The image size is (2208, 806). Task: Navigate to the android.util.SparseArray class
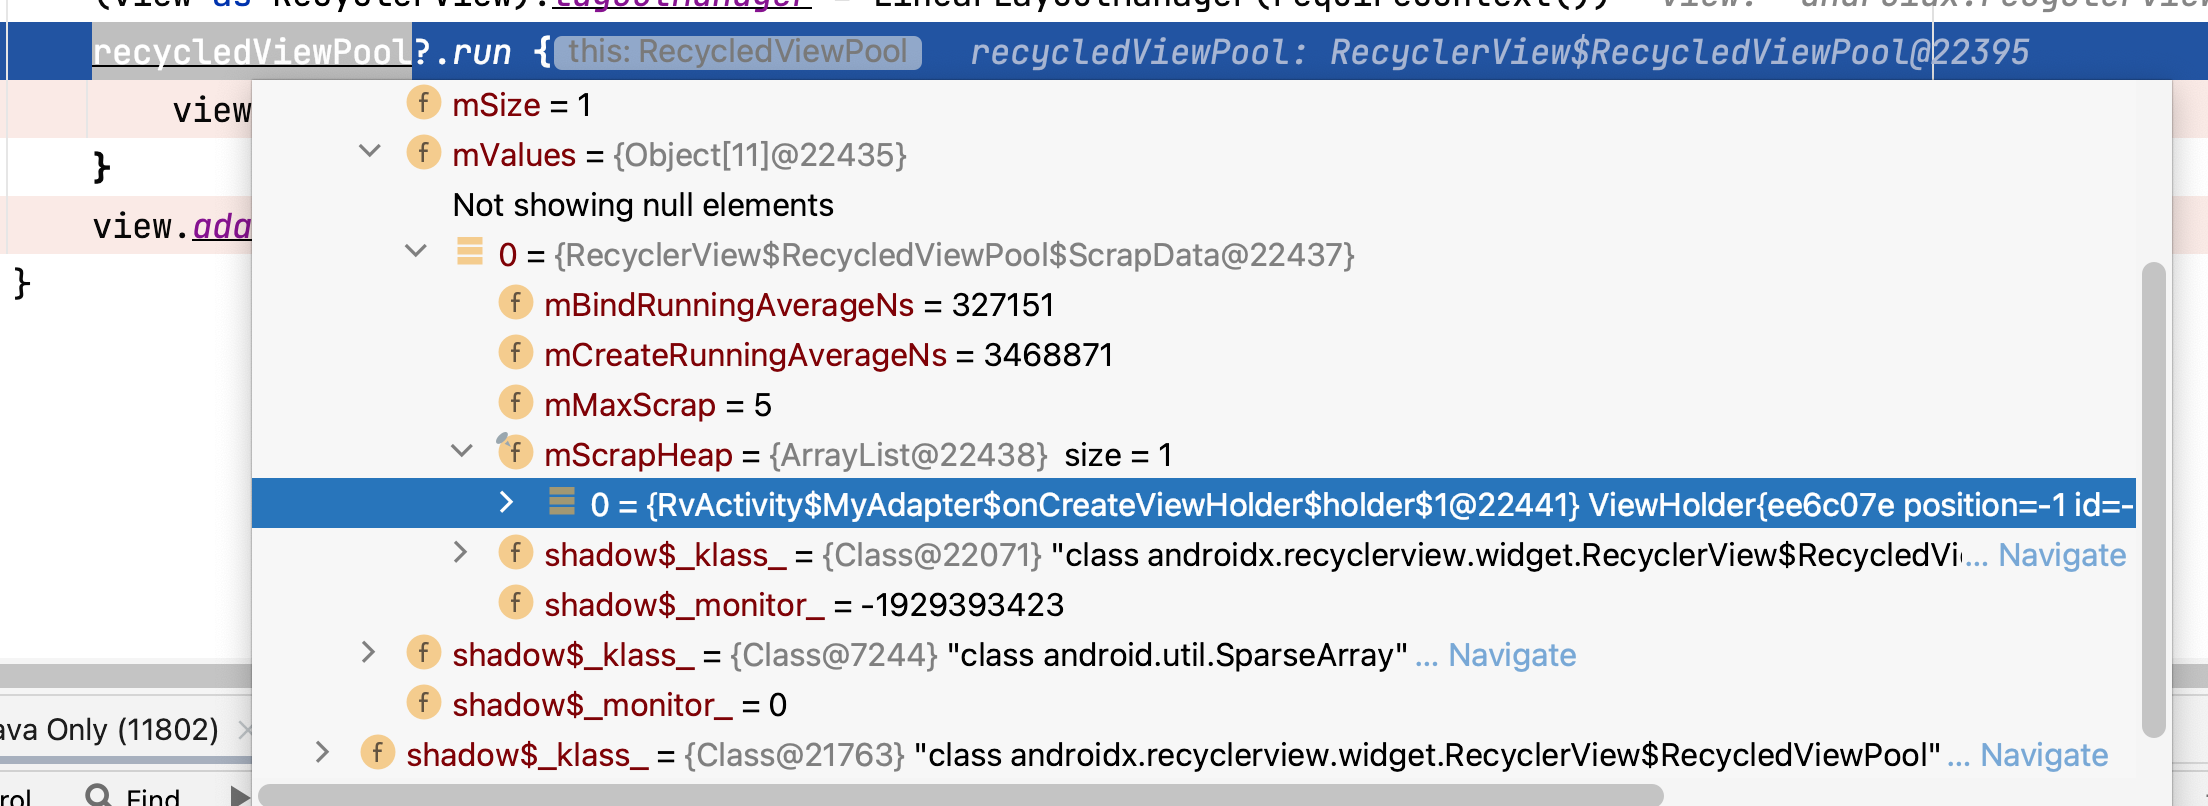pos(1511,655)
